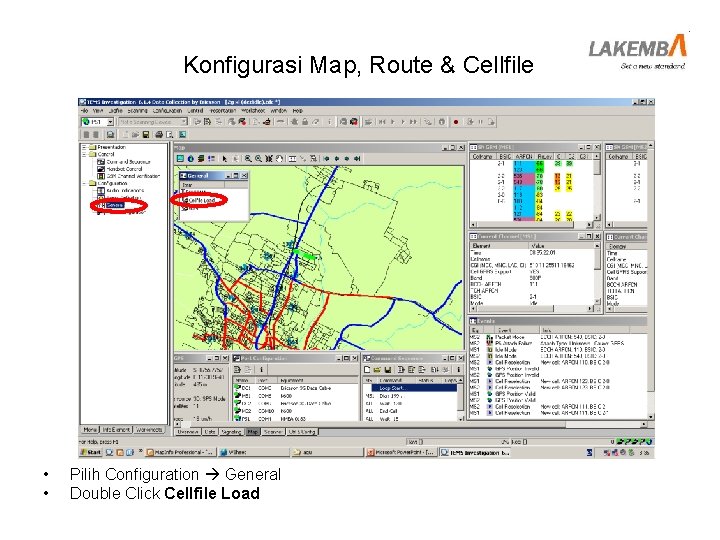Open the scanning device combo box
720x540 pixels.
pos(153,122)
